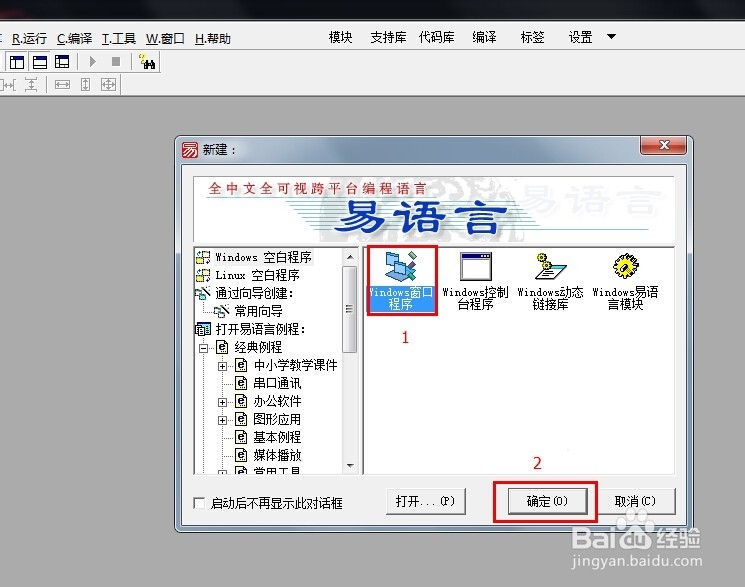The height and width of the screenshot is (587, 745).
Task: Click the 模块 toolbar tab
Action: [340, 37]
